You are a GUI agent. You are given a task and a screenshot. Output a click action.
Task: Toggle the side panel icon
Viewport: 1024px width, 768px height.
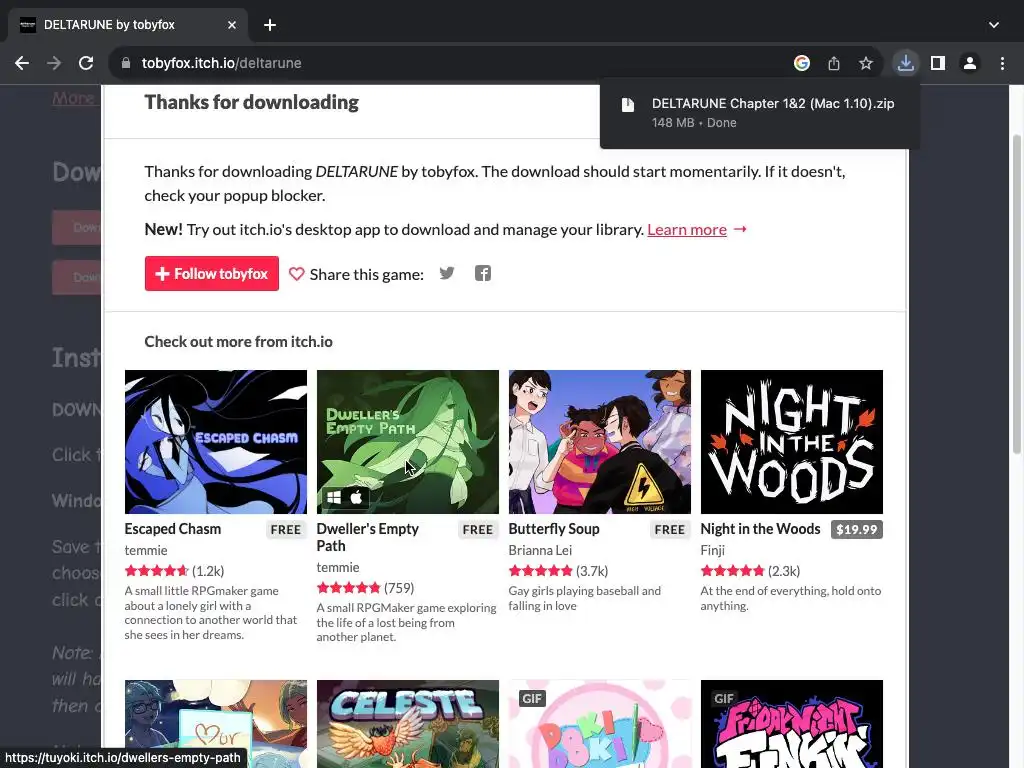[x=938, y=63]
